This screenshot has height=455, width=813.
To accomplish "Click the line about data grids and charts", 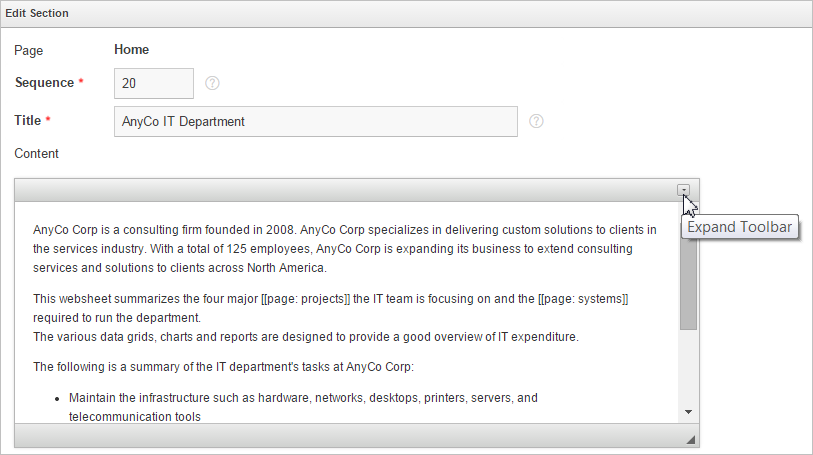I will click(306, 337).
